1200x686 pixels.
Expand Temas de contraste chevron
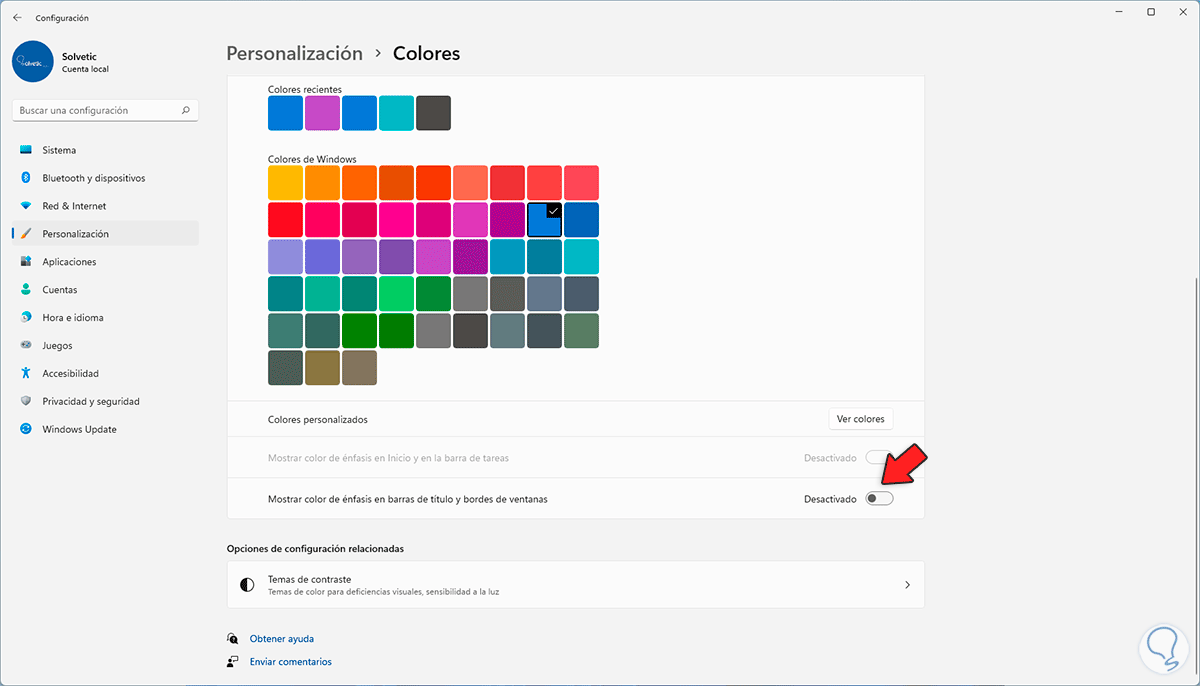[x=907, y=585]
